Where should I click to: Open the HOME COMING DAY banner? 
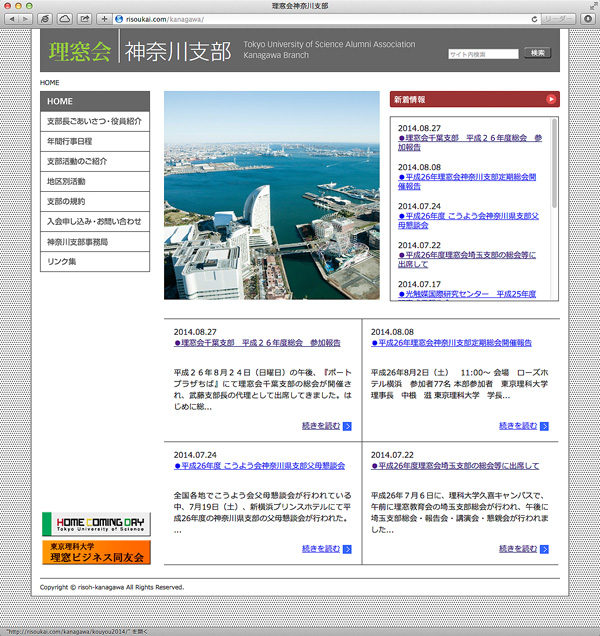96,524
